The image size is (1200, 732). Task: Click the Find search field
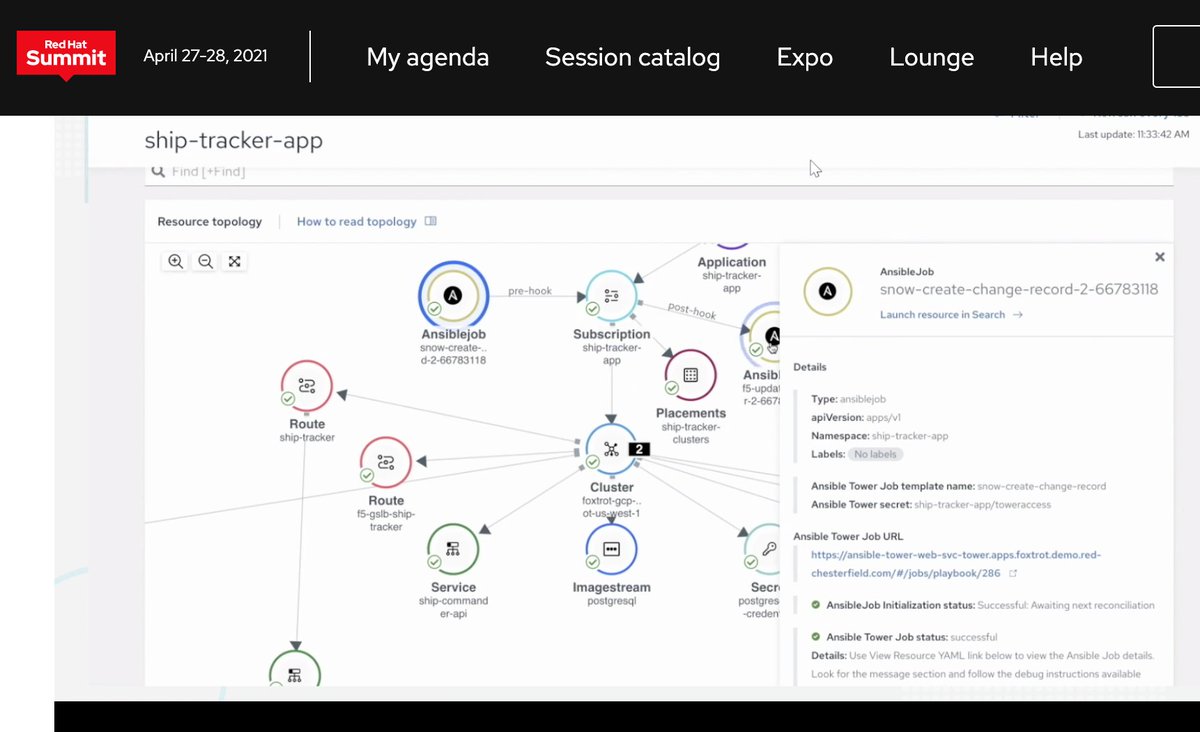[660, 172]
